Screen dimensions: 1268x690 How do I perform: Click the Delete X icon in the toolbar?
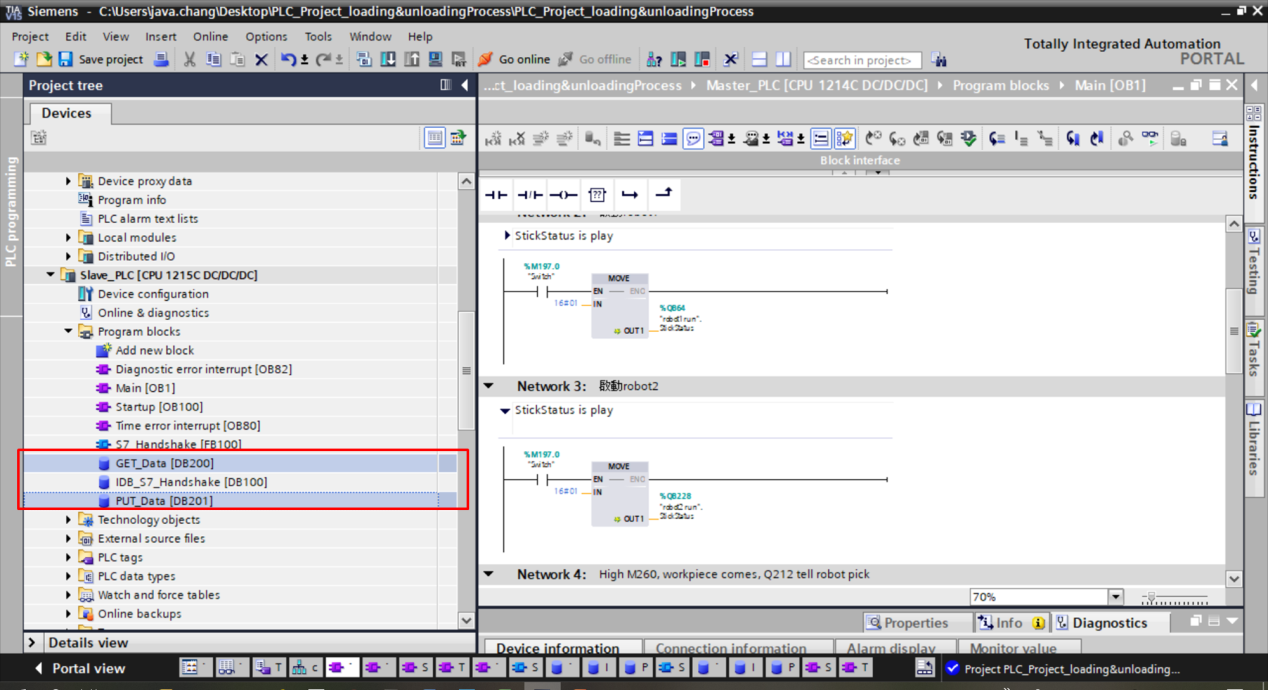click(x=261, y=60)
